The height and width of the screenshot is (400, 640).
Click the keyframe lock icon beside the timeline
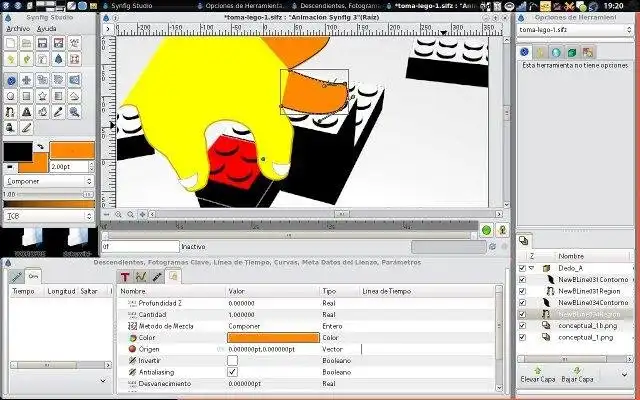point(502,230)
